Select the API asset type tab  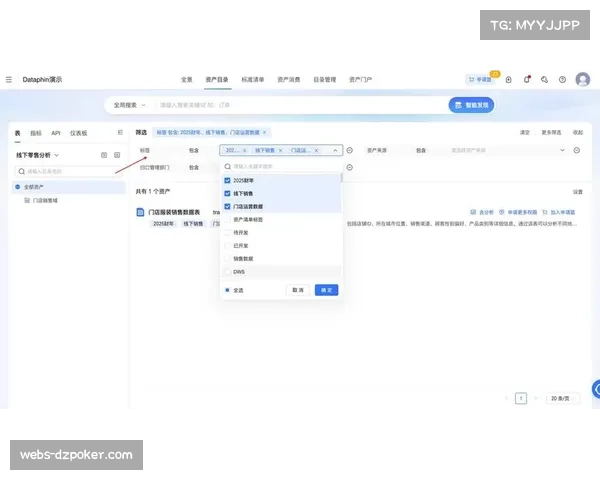coord(56,133)
